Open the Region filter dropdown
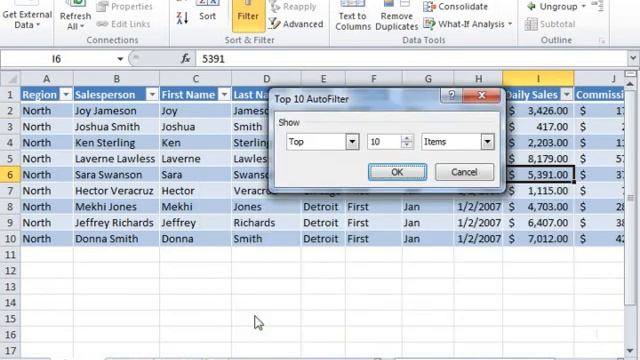640x360 pixels. (x=66, y=95)
